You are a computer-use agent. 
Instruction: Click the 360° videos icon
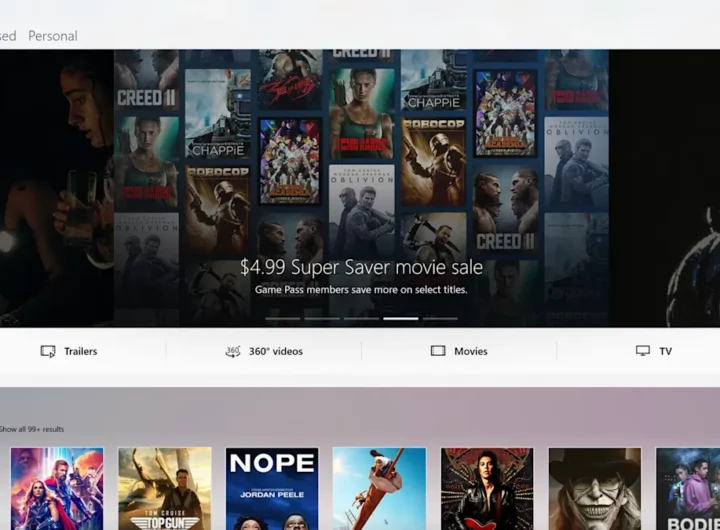click(232, 351)
